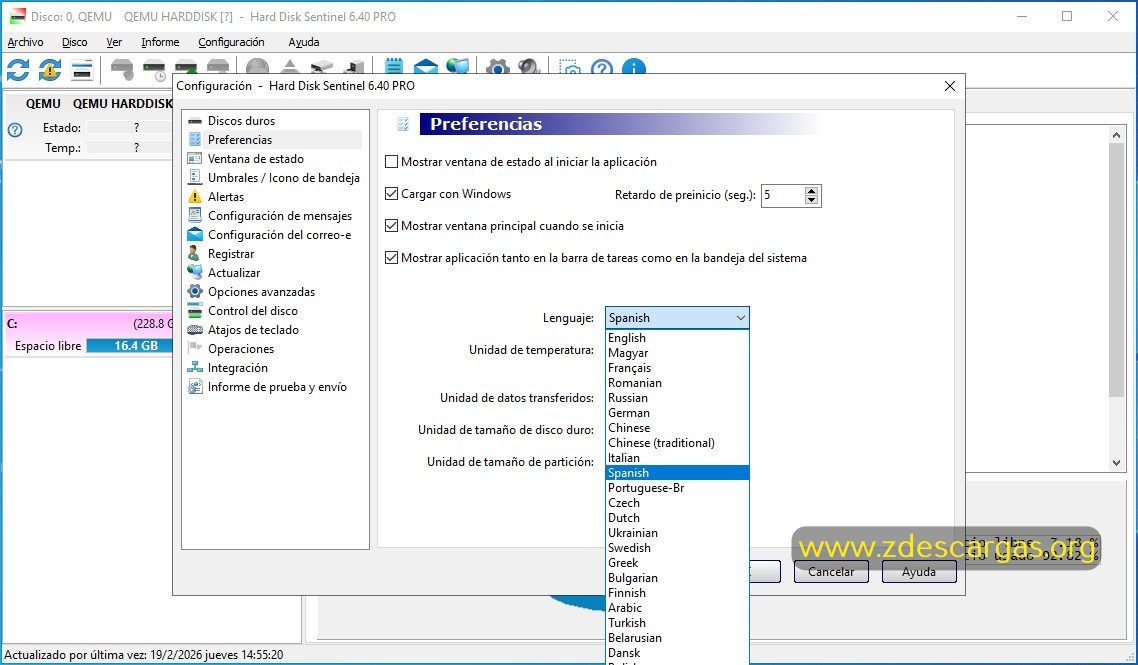Open the Informe menu
The image size is (1138, 665).
pyautogui.click(x=160, y=42)
